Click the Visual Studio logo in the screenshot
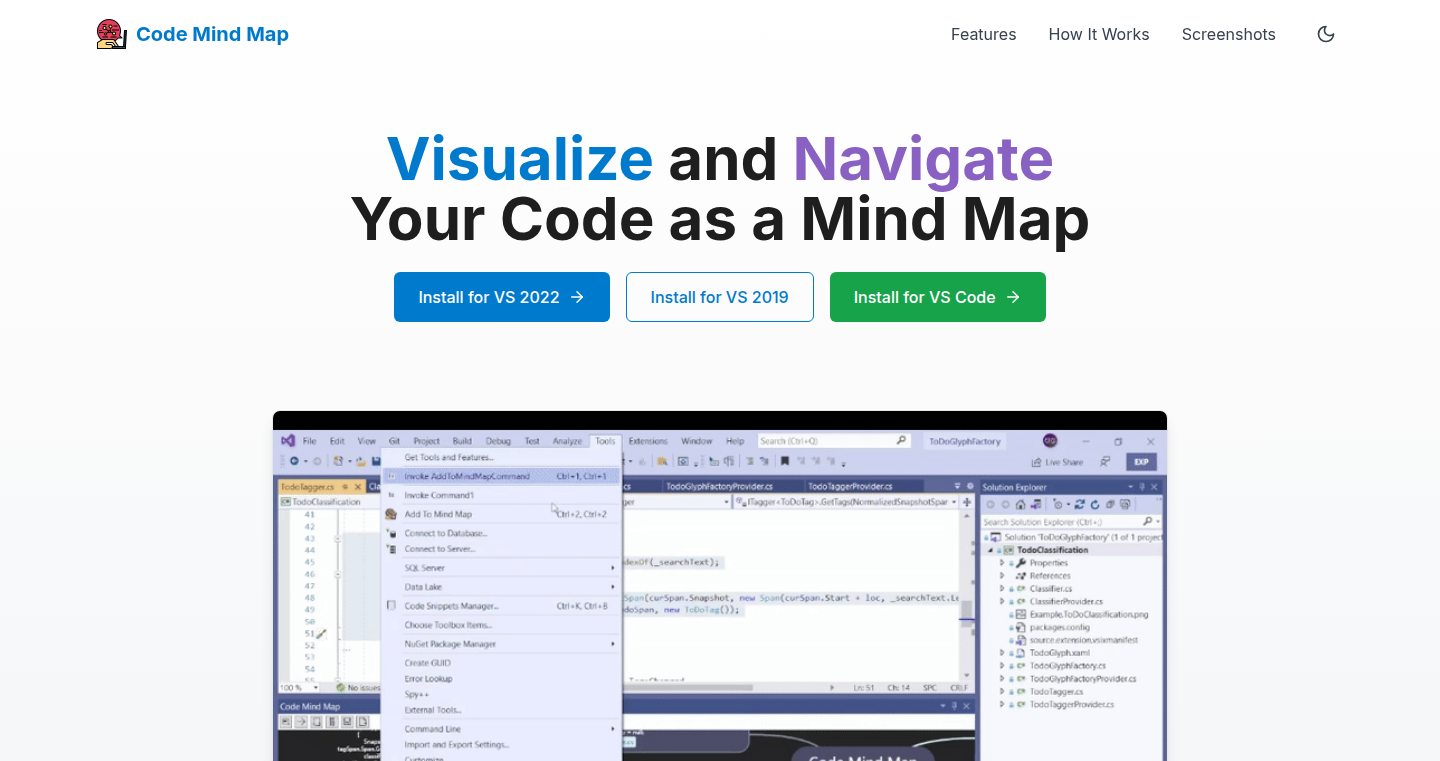This screenshot has width=1440, height=761. pos(288,440)
